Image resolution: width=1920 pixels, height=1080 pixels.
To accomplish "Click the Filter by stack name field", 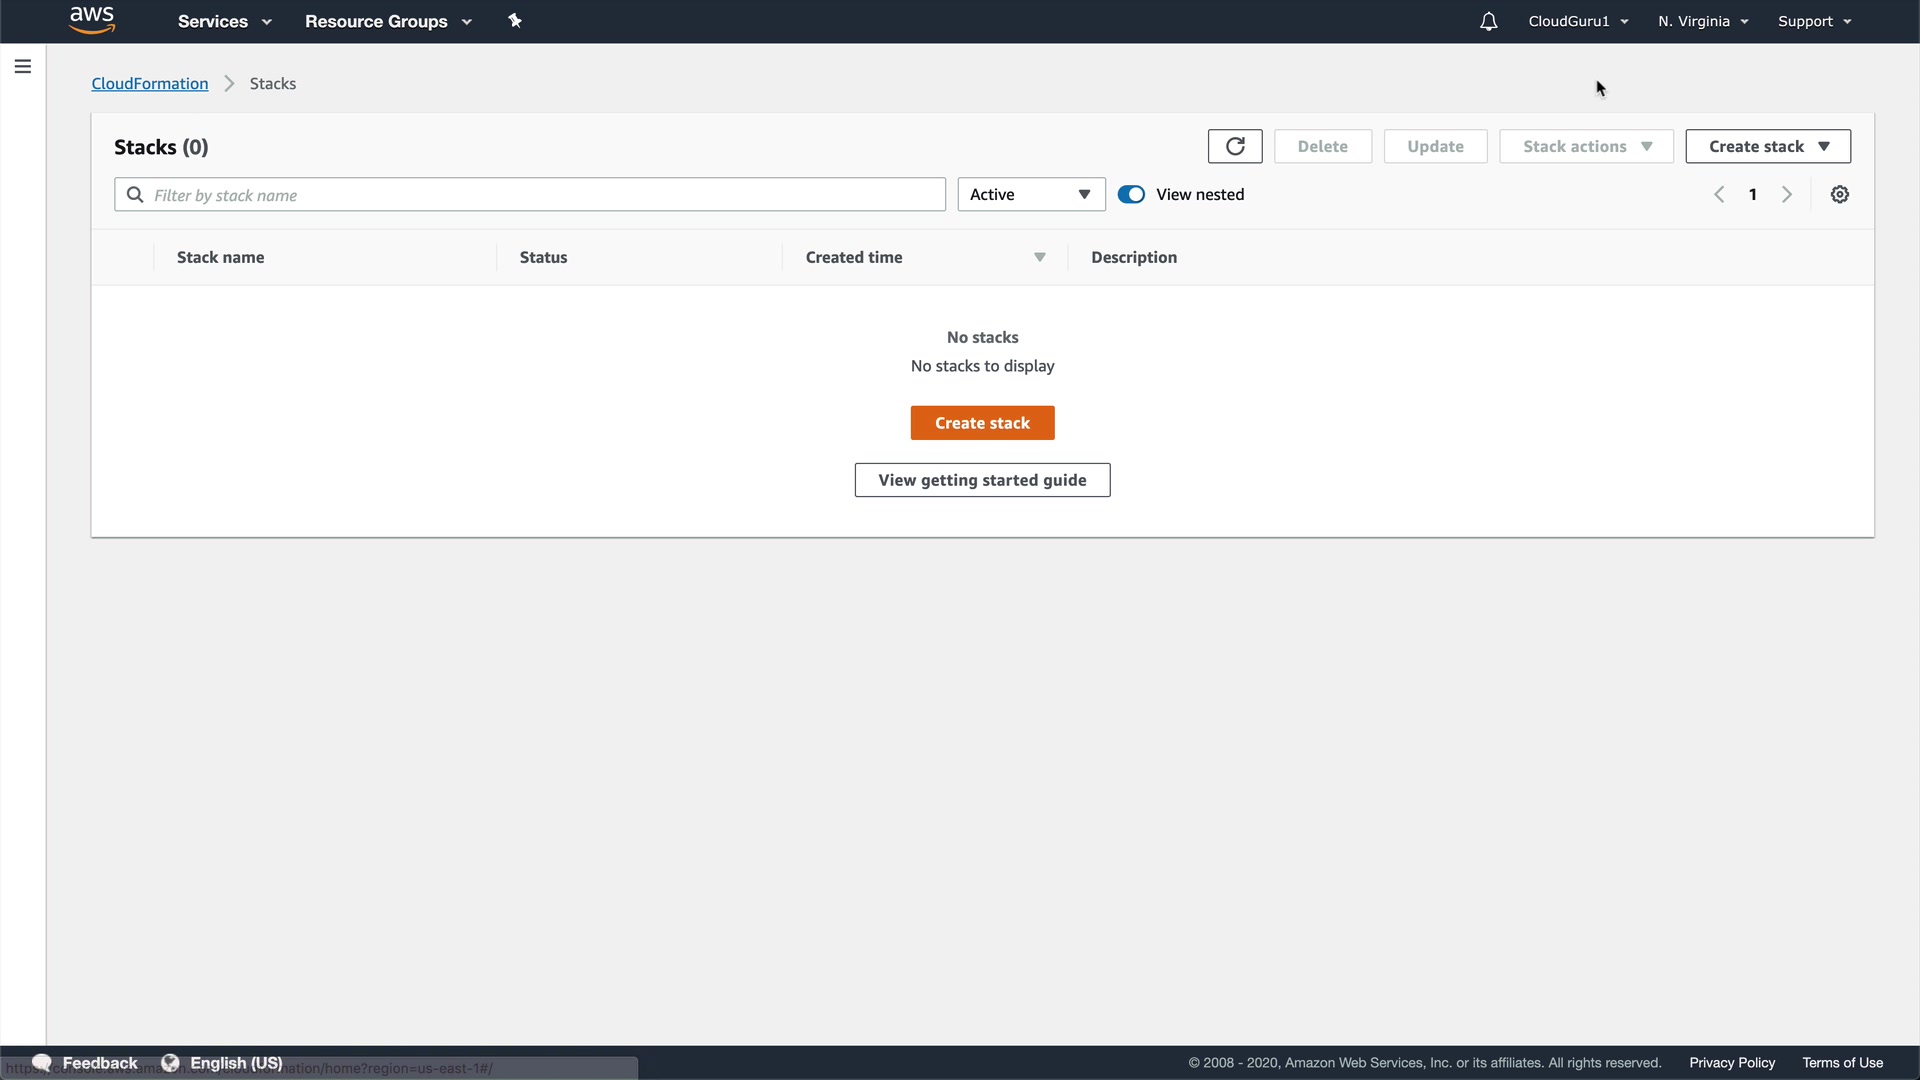I will tap(540, 195).
